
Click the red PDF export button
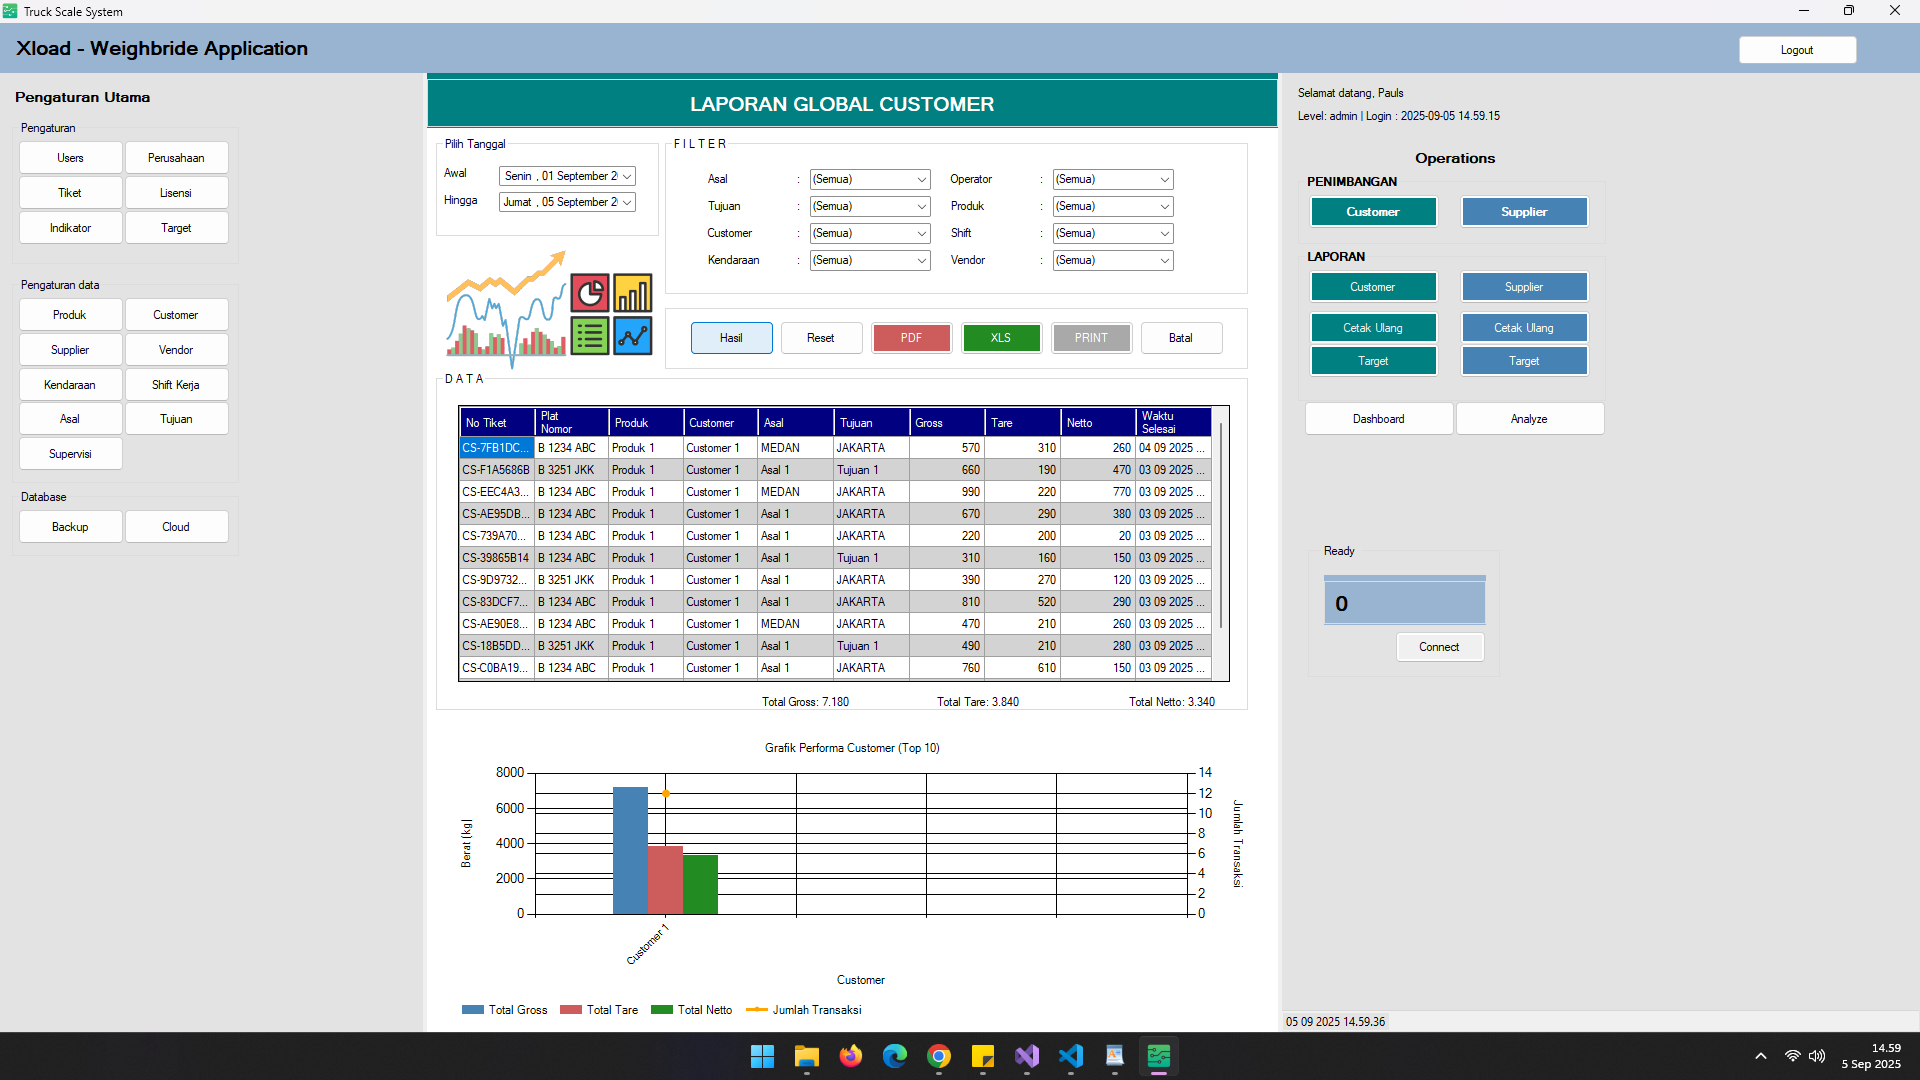(x=910, y=338)
